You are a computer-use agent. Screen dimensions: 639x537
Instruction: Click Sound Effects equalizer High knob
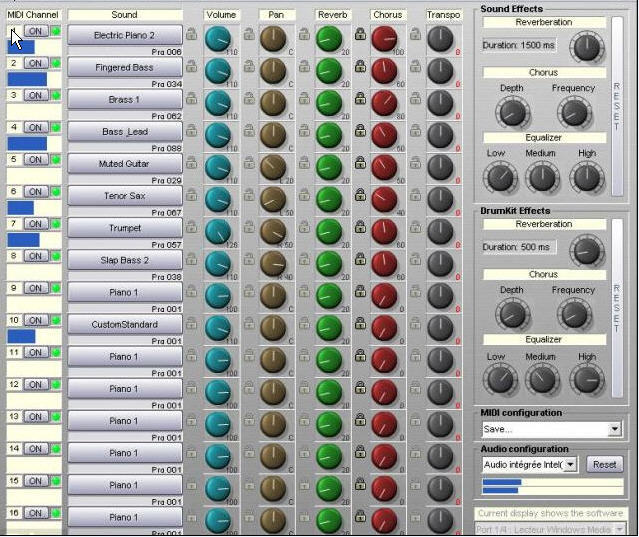pos(587,178)
